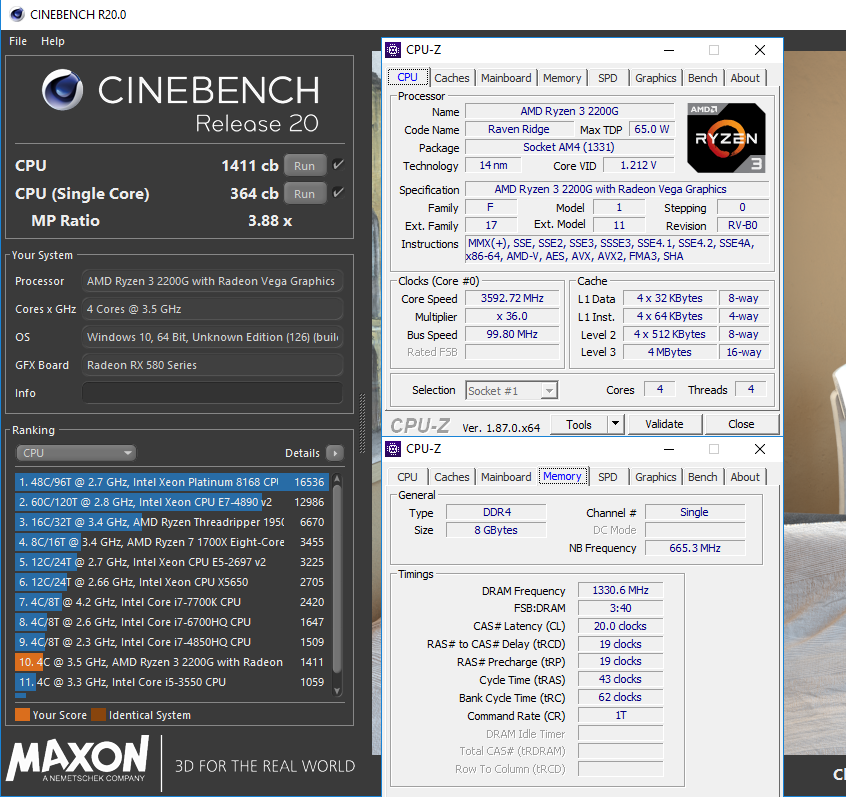The width and height of the screenshot is (846, 797).
Task: Click the Cinebench app icon in title bar
Action: coord(17,15)
